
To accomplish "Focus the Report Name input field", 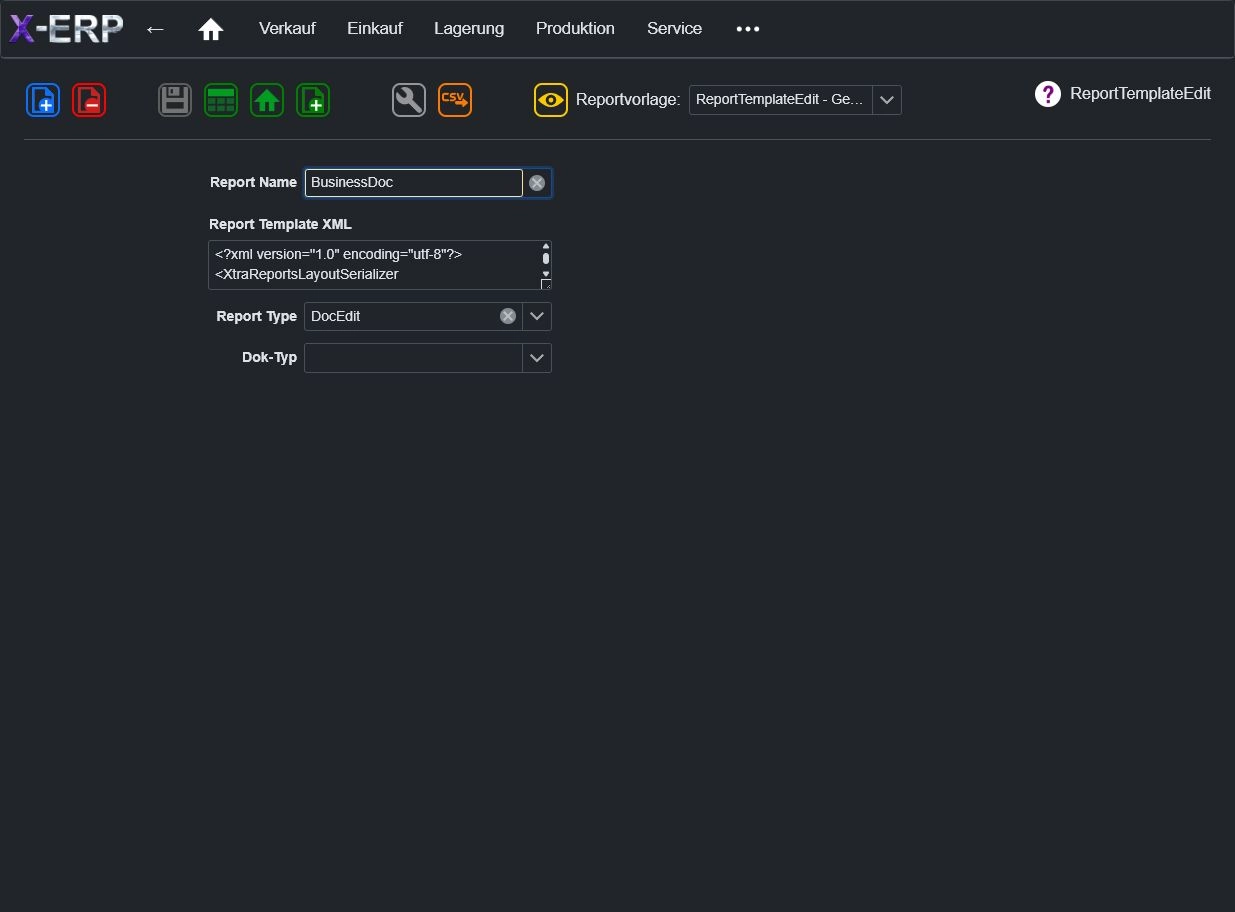I will click(x=414, y=183).
